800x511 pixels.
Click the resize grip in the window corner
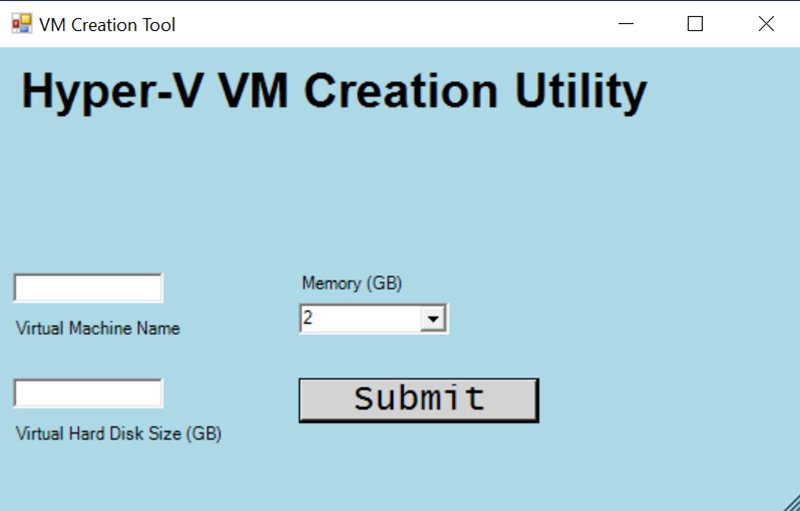pos(790,502)
